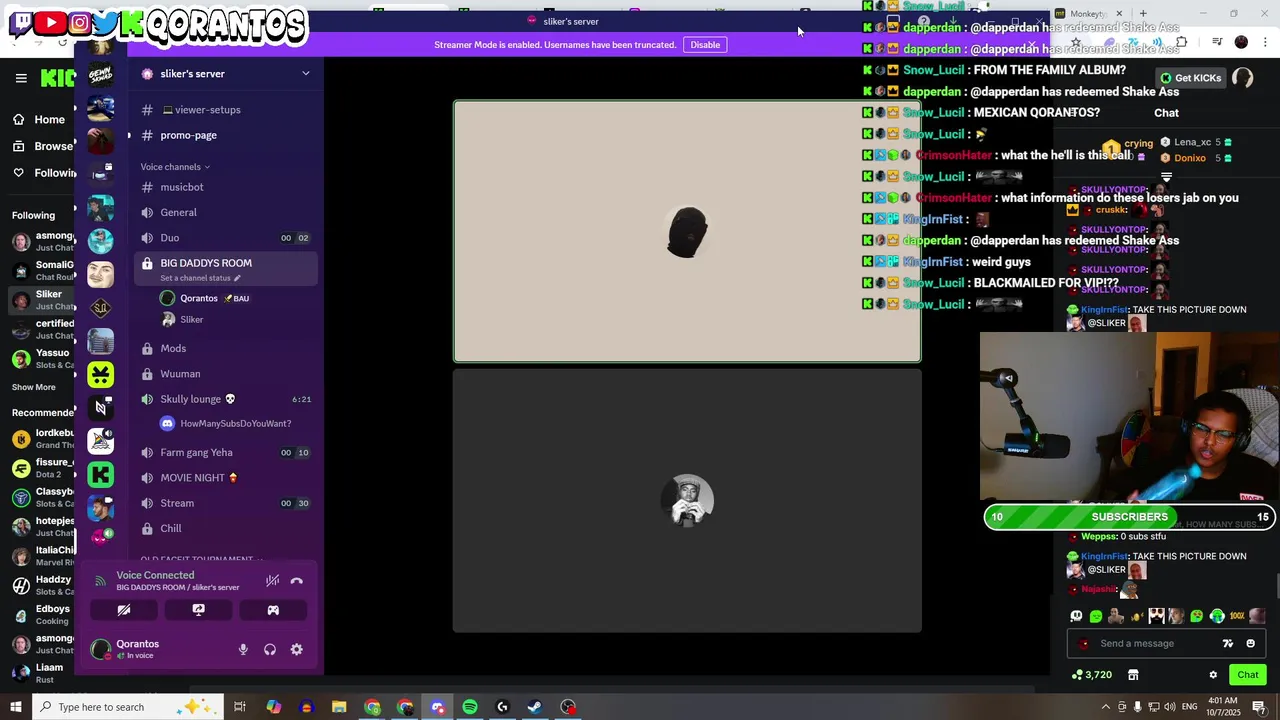Join the Skully lounge voice channel
The height and width of the screenshot is (720, 1280).
(x=226, y=399)
